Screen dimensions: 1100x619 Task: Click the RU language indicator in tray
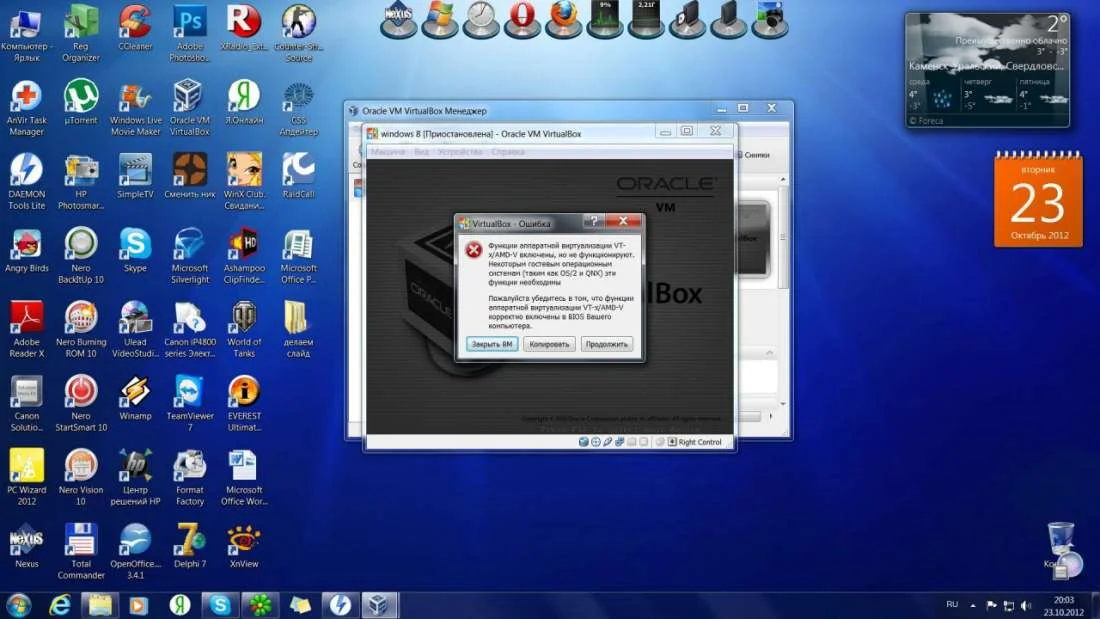952,604
